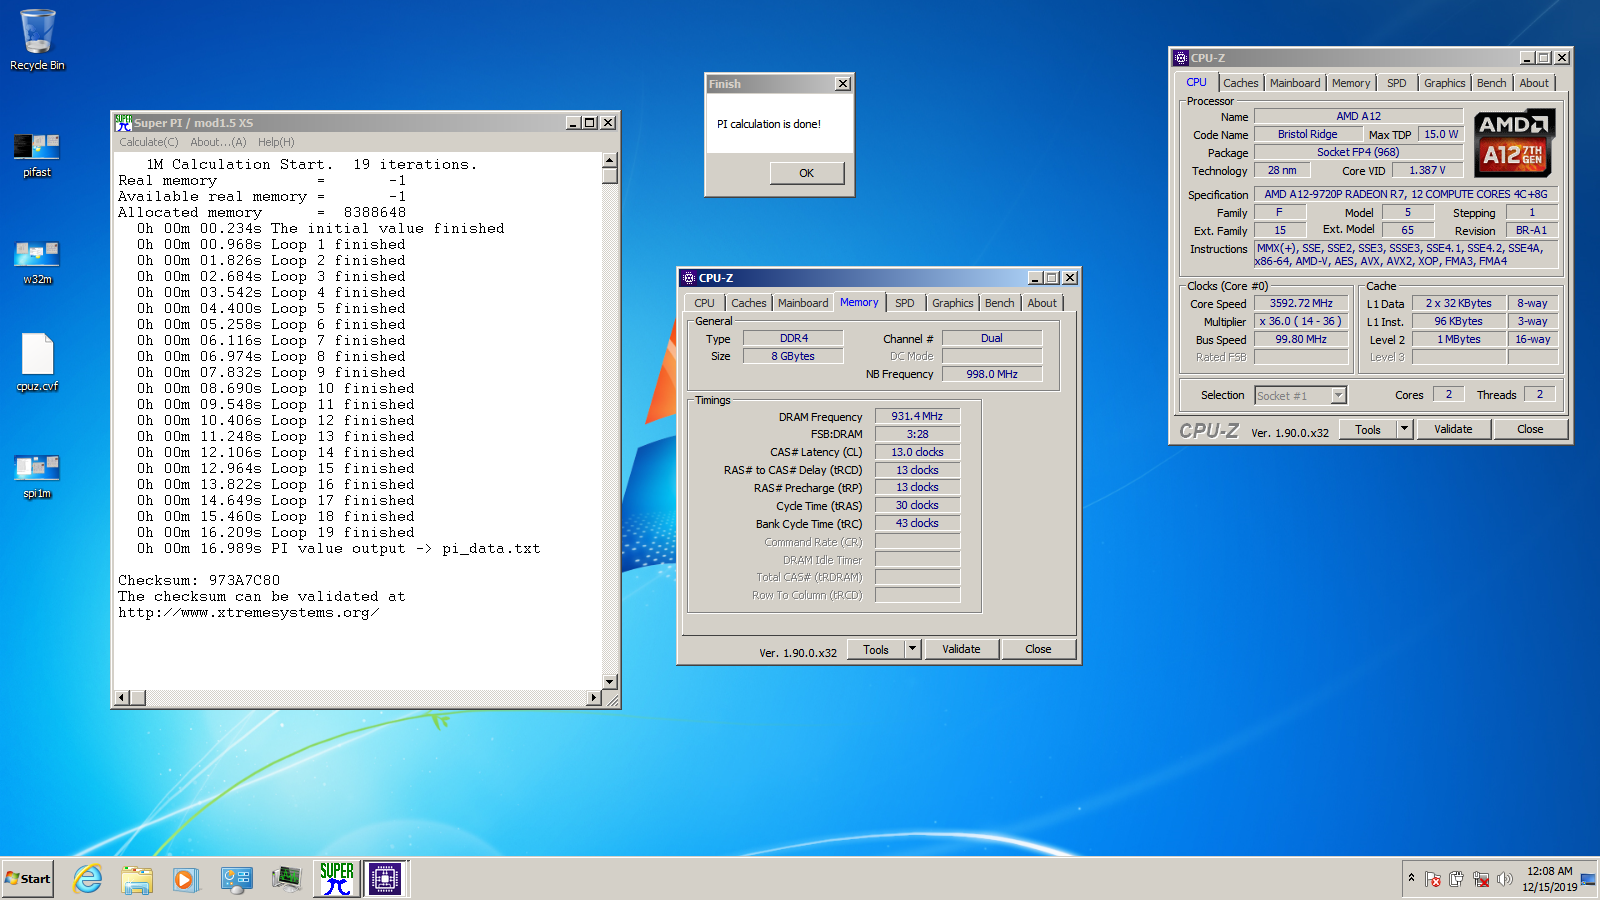
Task: Switch to Caches tab in CPU-Z Memory window
Action: click(749, 303)
